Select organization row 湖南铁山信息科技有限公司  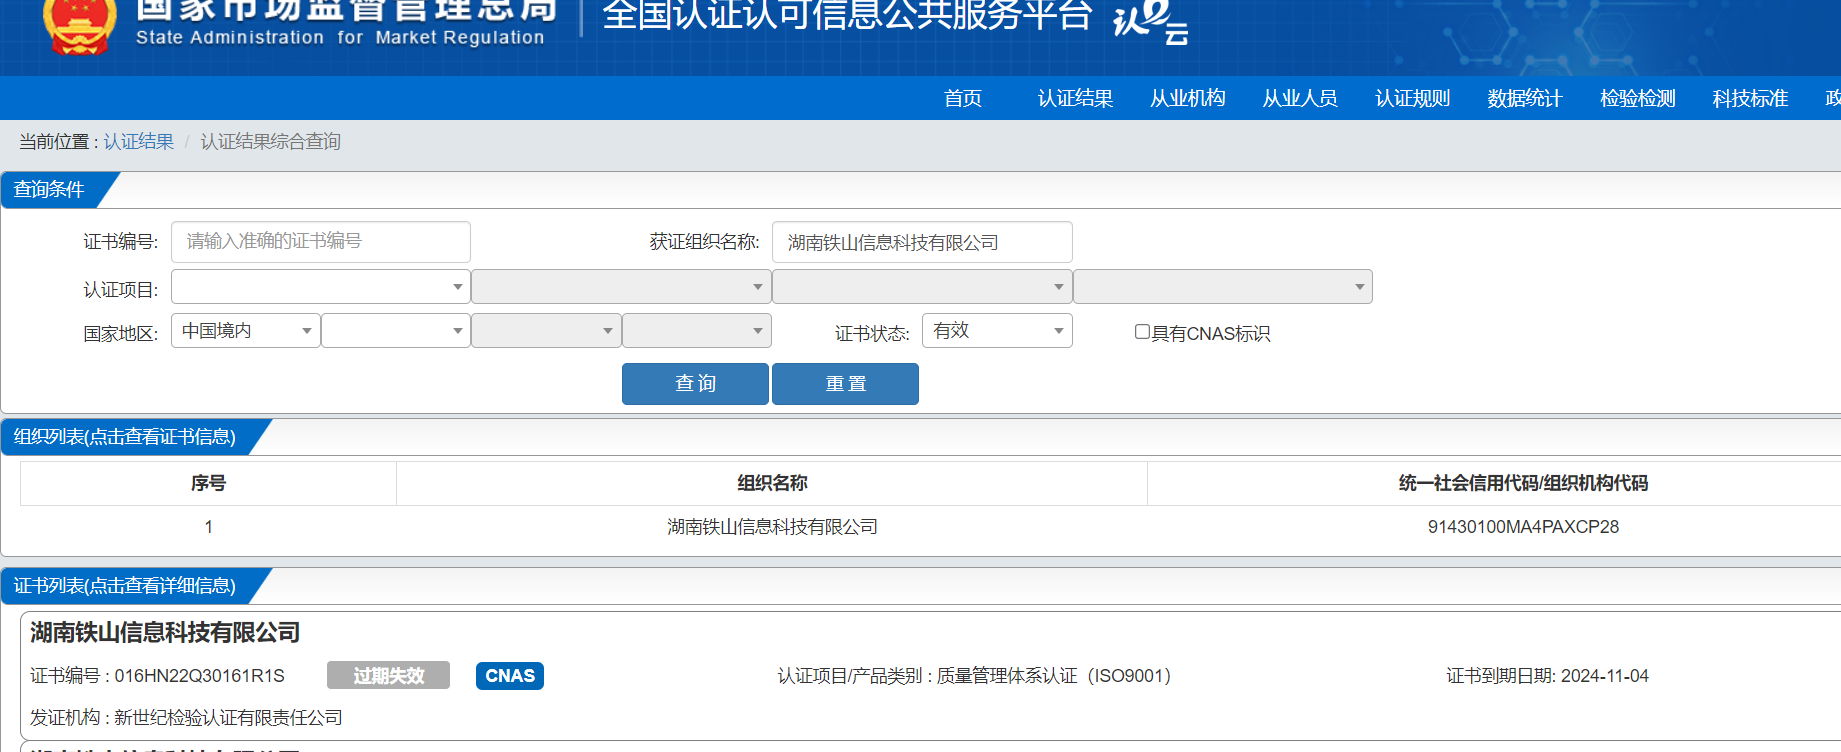772,527
